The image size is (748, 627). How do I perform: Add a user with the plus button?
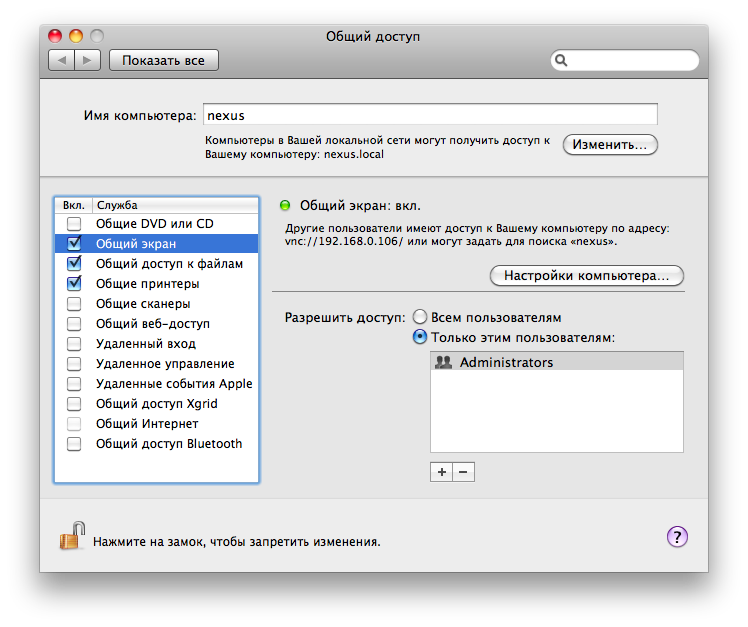click(441, 472)
